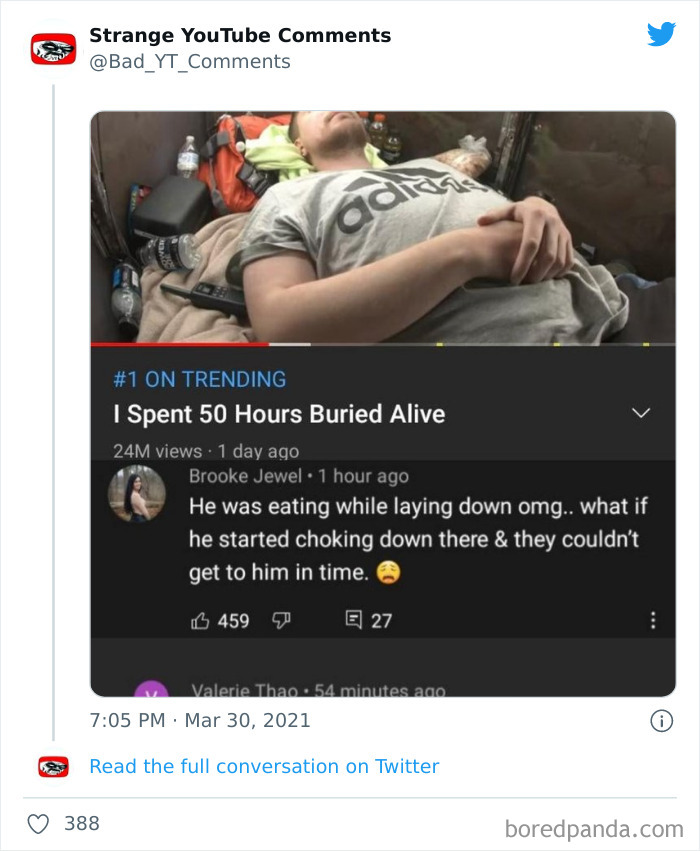
Task: Expand the video description chevron
Action: point(641,413)
